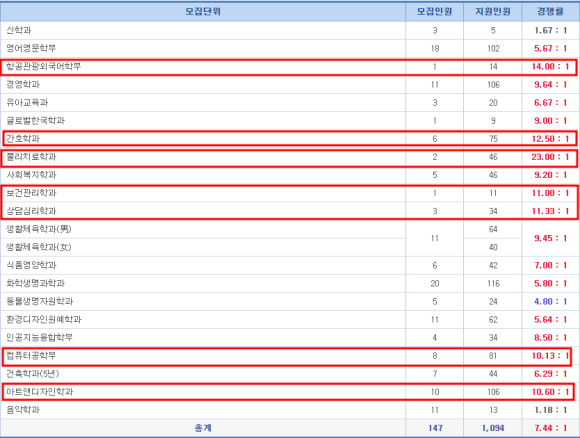This screenshot has width=580, height=438.
Task: Select the 영어영문학부 department name
Action: 31,48
